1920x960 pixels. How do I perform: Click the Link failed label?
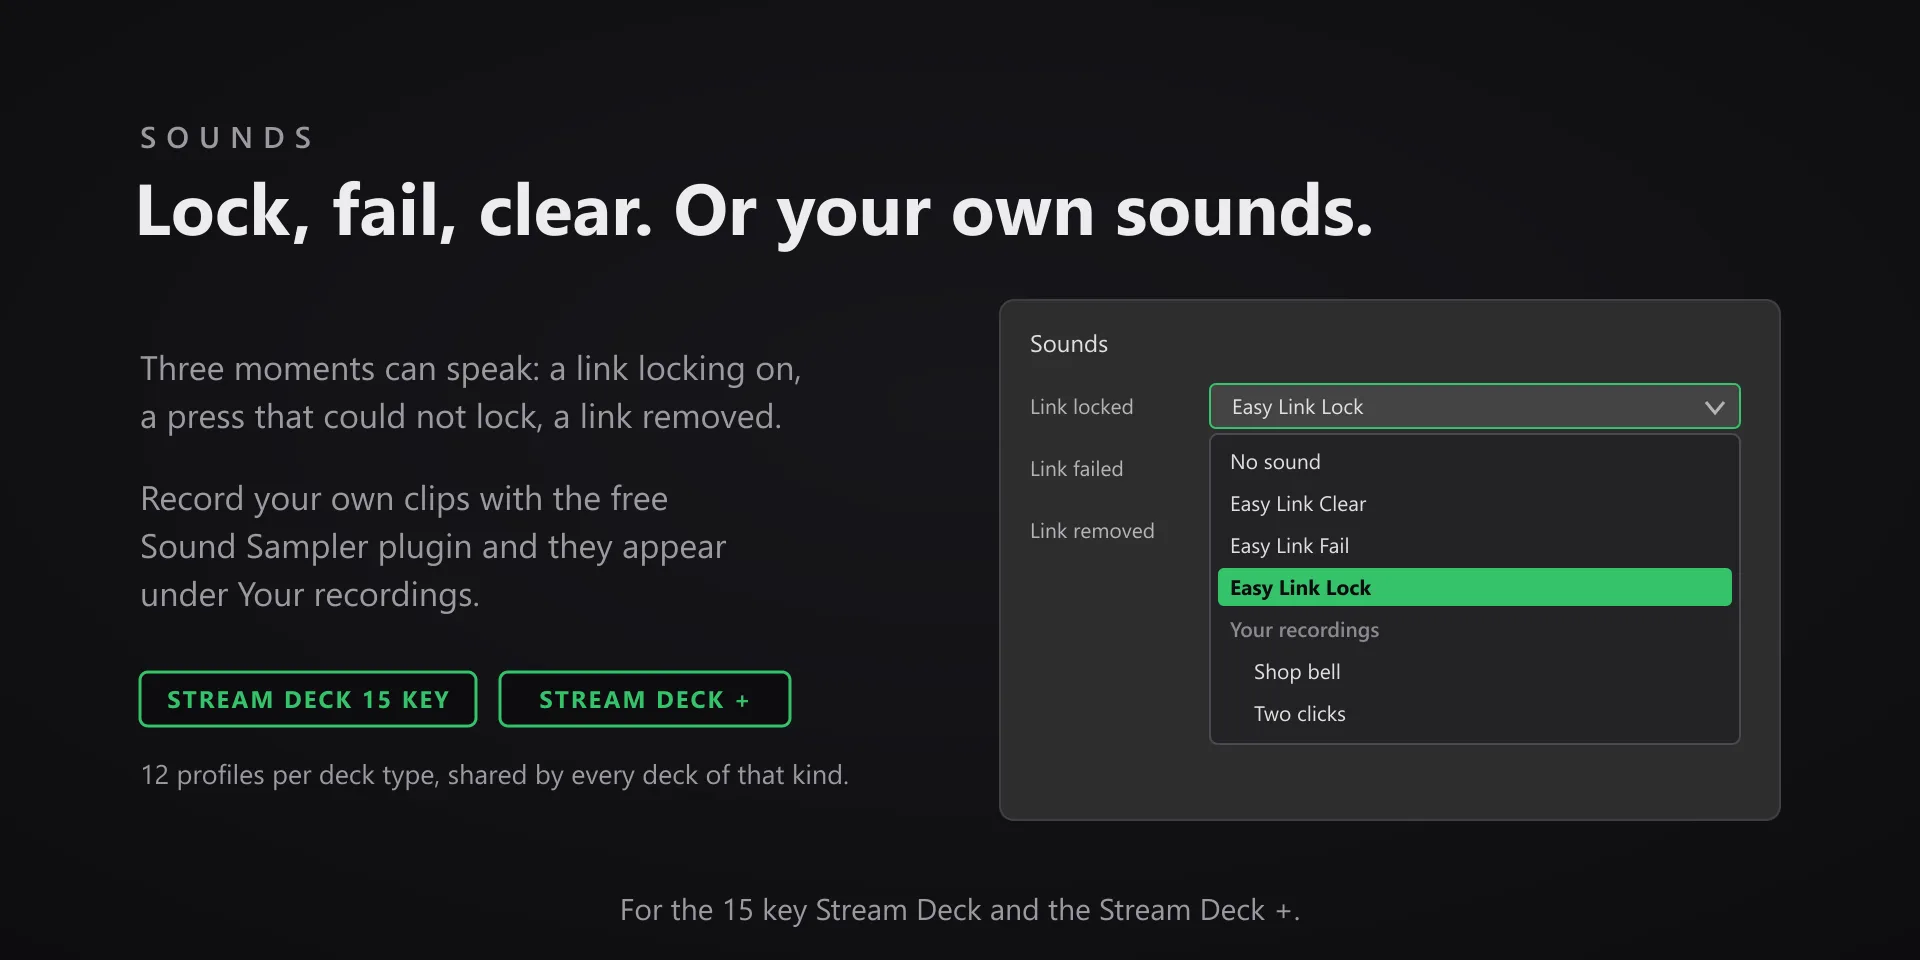(1077, 469)
